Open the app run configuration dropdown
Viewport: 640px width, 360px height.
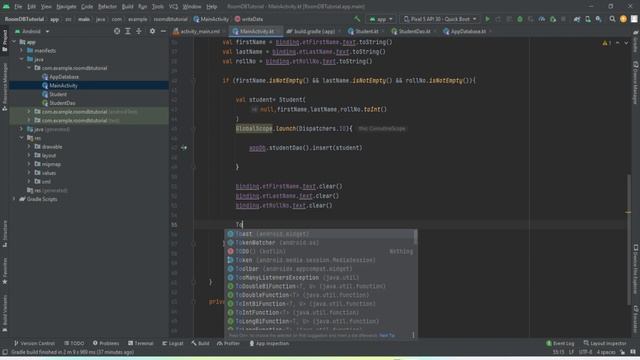[381, 19]
